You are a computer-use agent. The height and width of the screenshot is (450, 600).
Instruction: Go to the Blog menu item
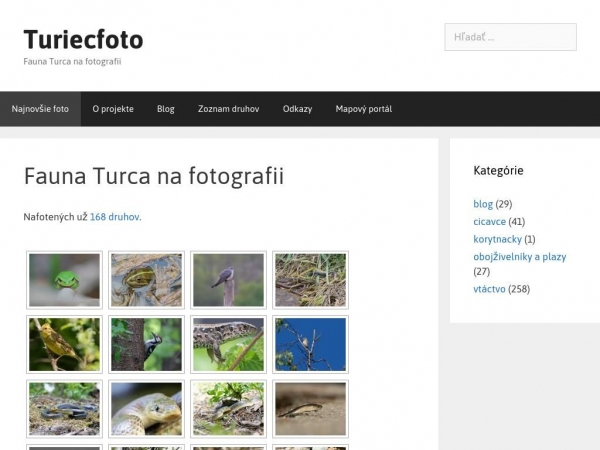coord(166,109)
